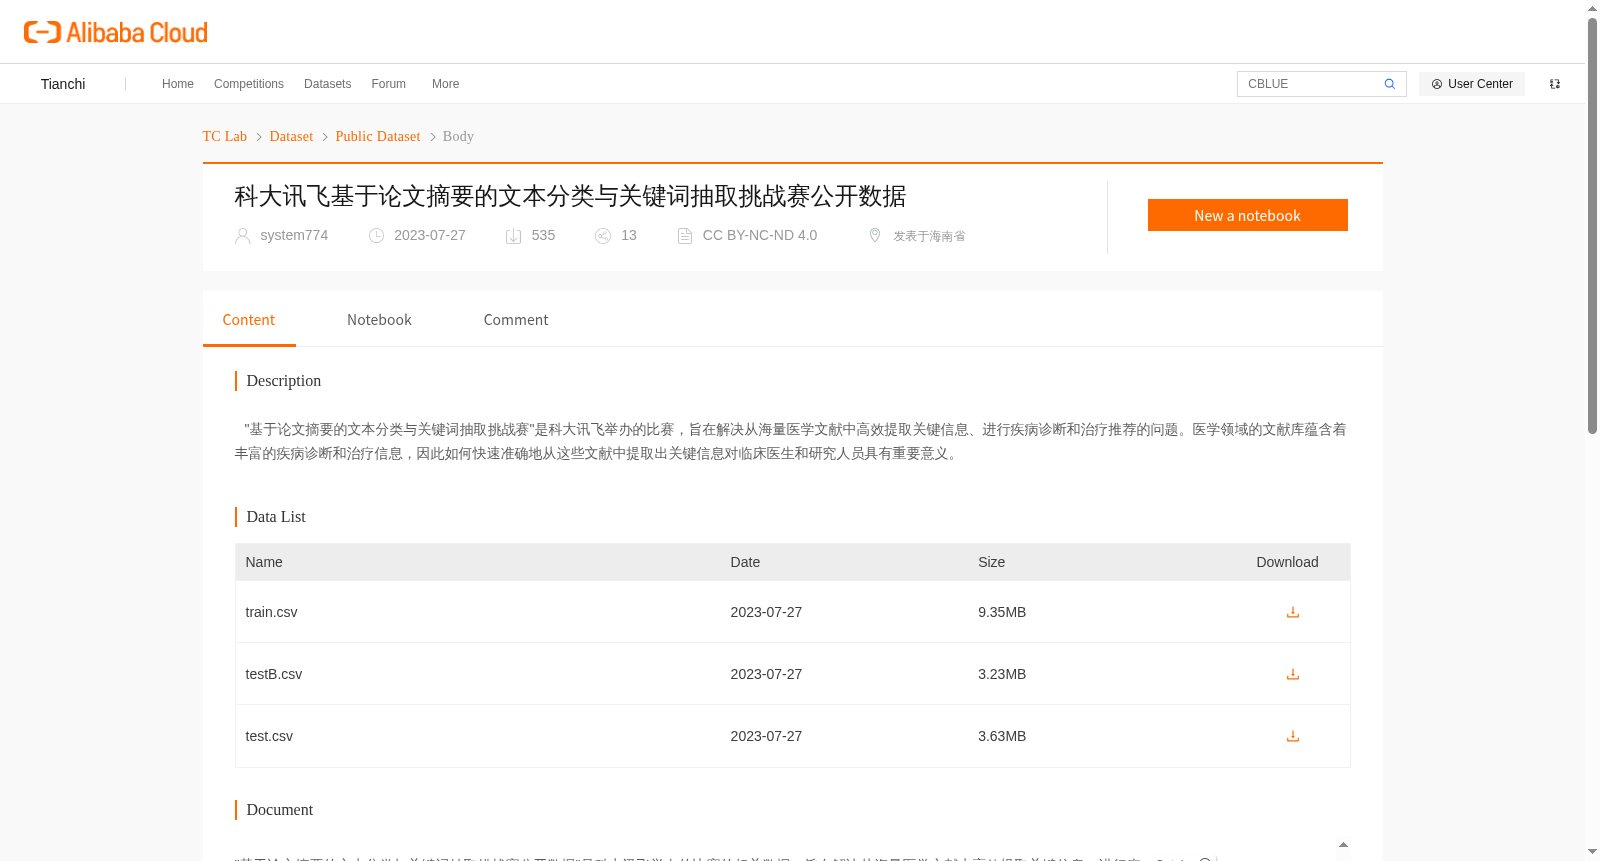
Task: Click the scrollbar down arrow
Action: pos(1592,852)
